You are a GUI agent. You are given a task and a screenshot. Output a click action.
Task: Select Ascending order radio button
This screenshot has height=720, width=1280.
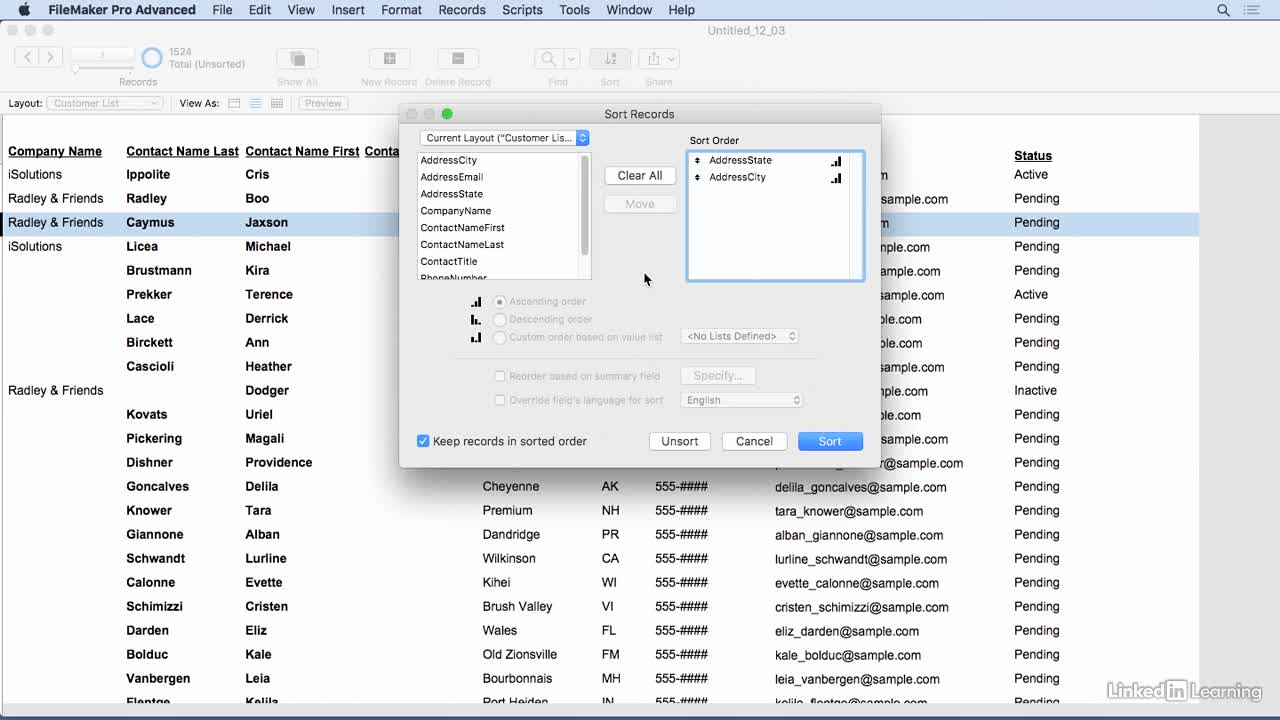500,301
